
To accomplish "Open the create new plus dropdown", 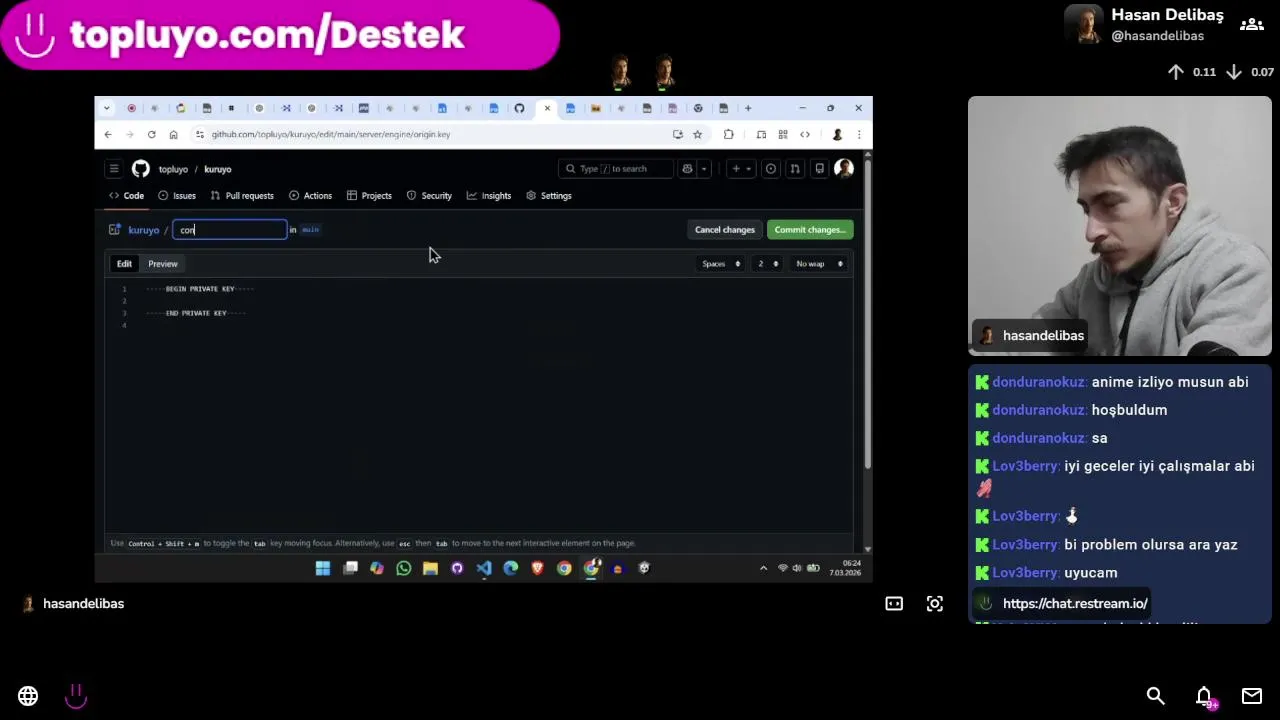I will [741, 169].
